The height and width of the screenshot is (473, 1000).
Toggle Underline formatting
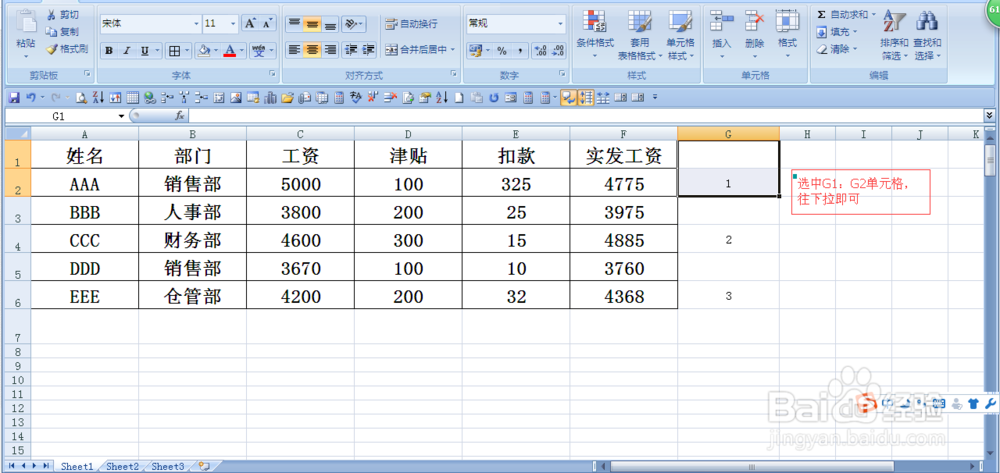[x=144, y=51]
